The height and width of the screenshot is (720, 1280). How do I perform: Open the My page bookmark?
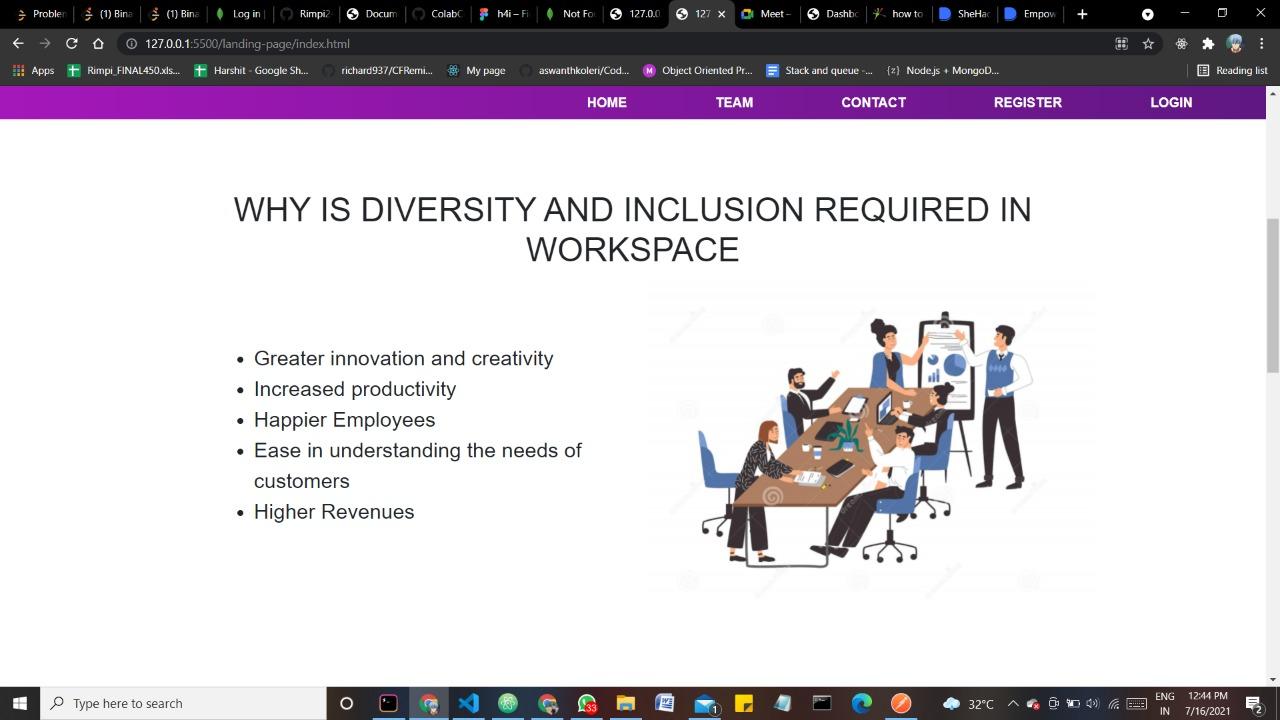[x=476, y=70]
